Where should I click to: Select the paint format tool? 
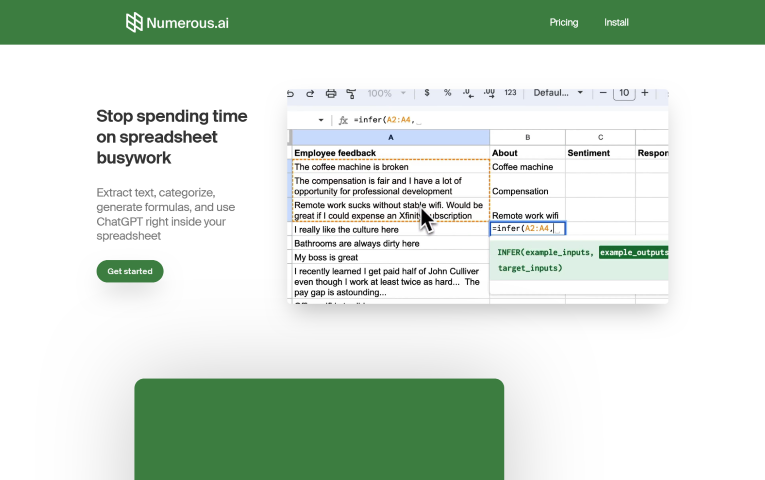351,93
